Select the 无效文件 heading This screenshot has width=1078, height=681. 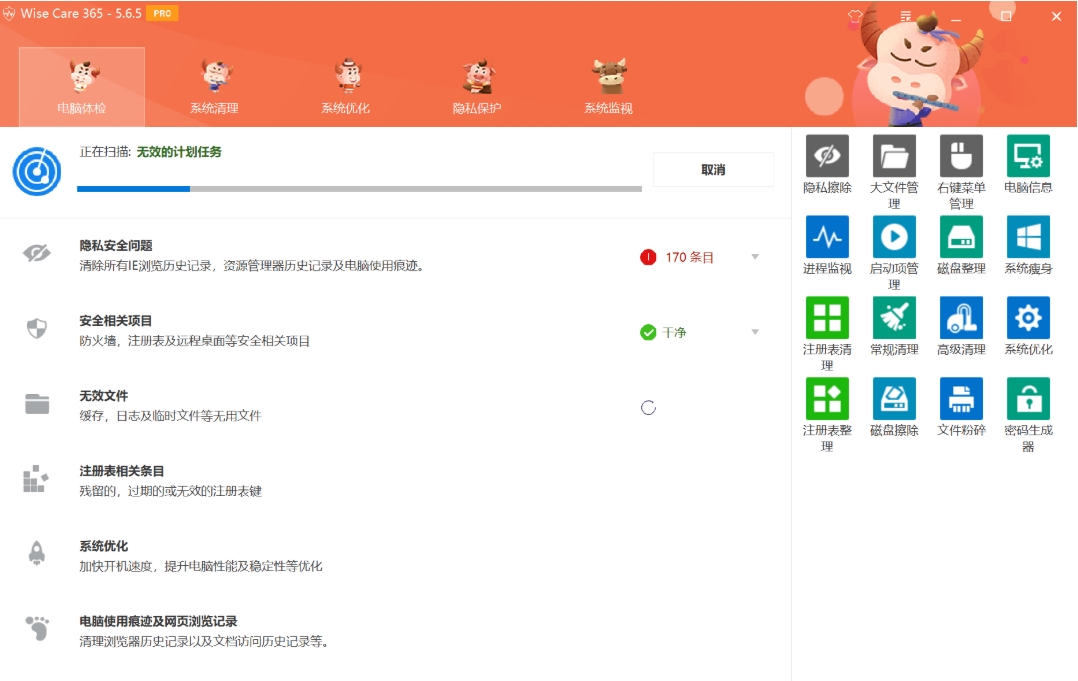104,396
